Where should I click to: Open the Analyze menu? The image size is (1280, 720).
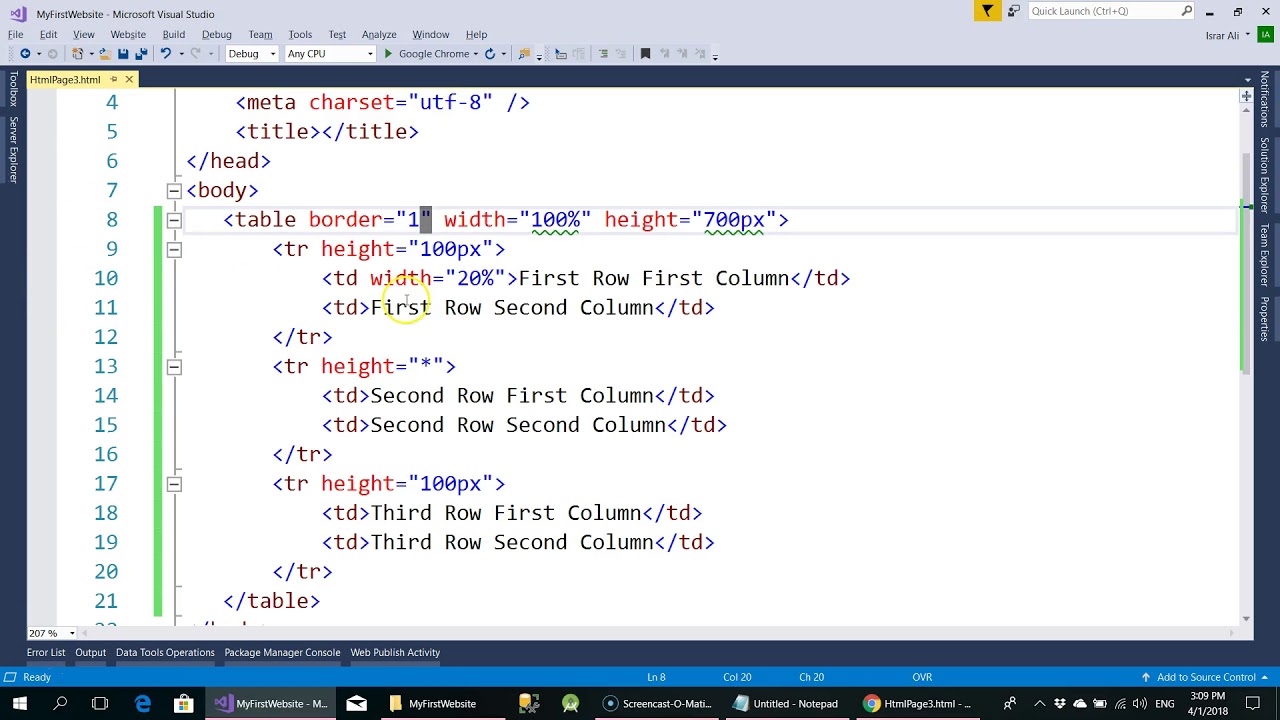(379, 35)
